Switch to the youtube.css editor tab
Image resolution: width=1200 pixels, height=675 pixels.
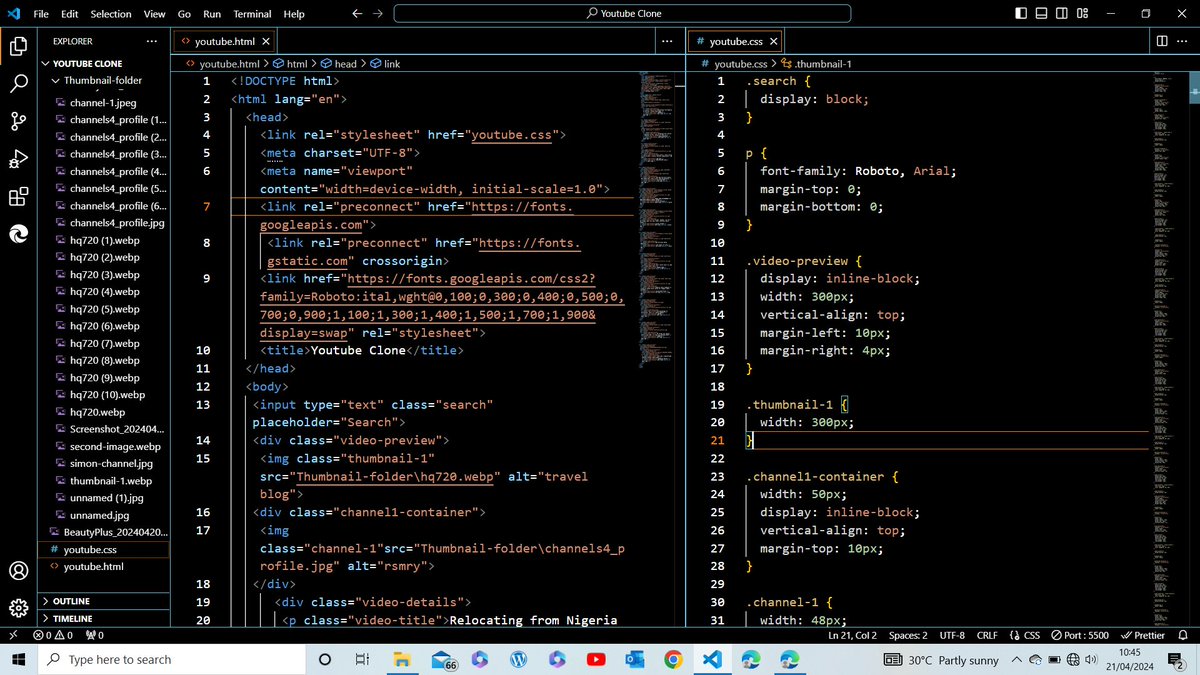pyautogui.click(x=736, y=42)
